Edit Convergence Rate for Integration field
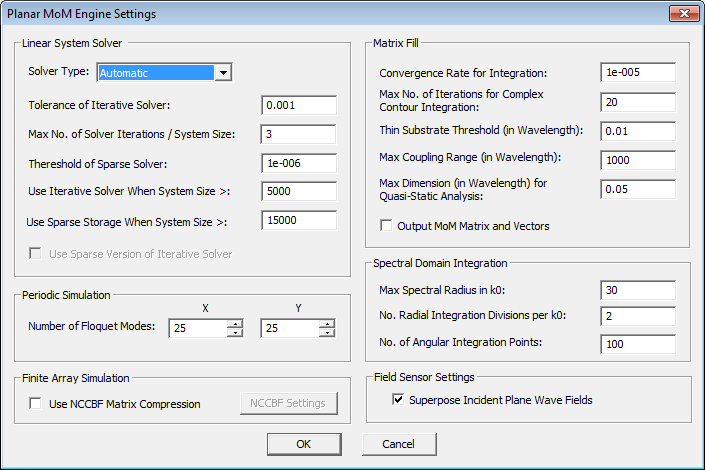Screen dimensions: 705x470 click(638, 73)
